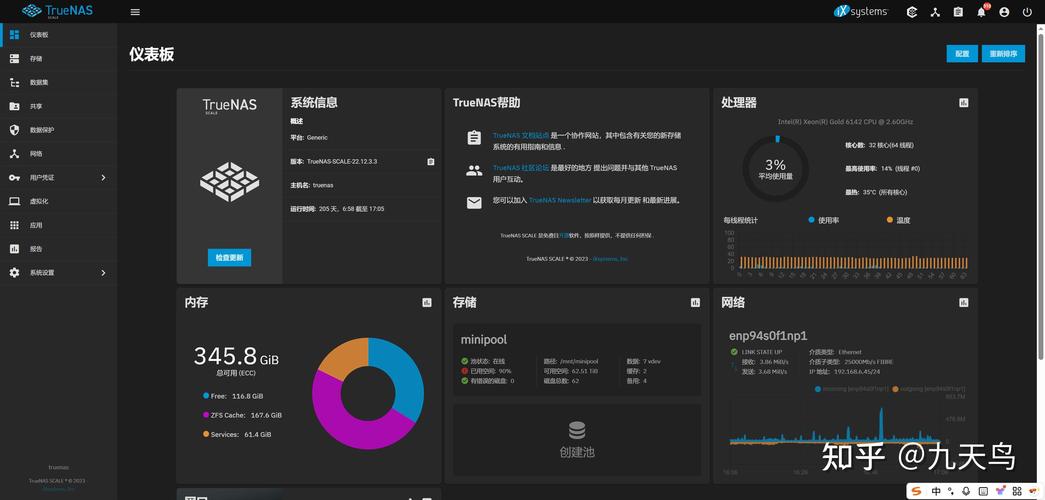Click the microphone icon in input method bar
The image size is (1045, 500).
(966, 491)
